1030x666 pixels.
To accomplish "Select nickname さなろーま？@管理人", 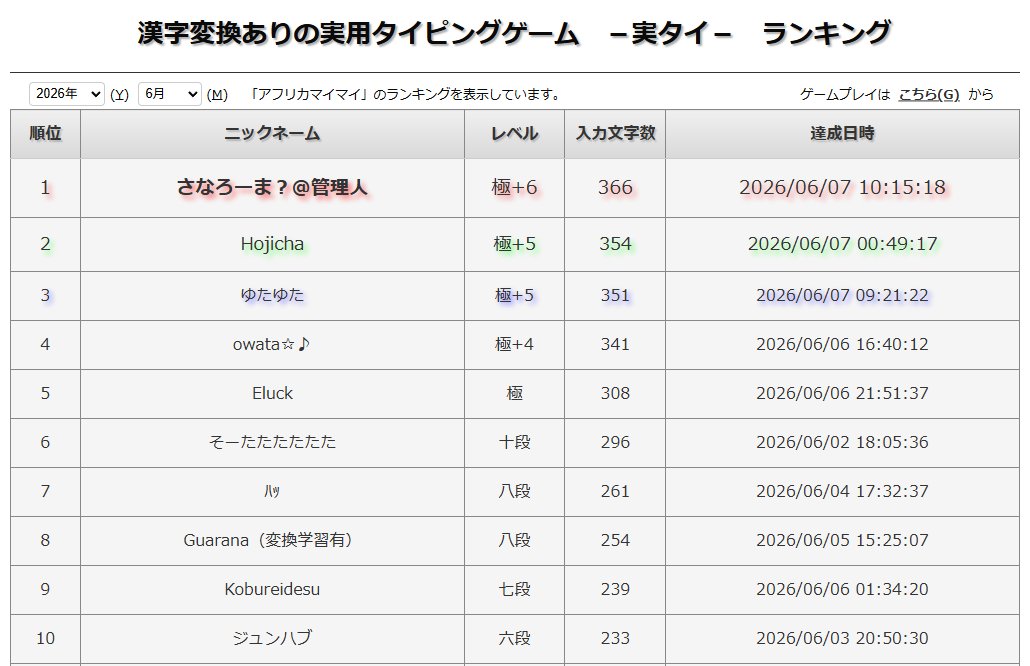I will pyautogui.click(x=272, y=187).
